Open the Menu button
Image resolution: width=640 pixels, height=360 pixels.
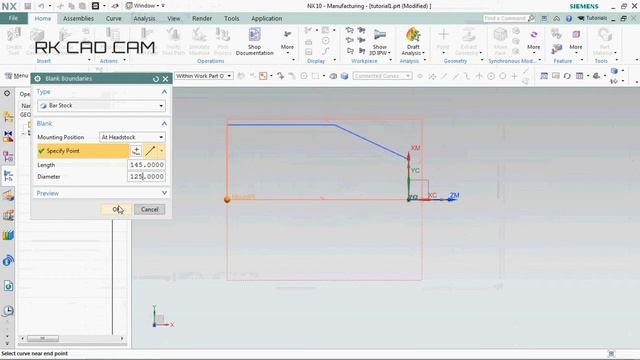coord(17,76)
